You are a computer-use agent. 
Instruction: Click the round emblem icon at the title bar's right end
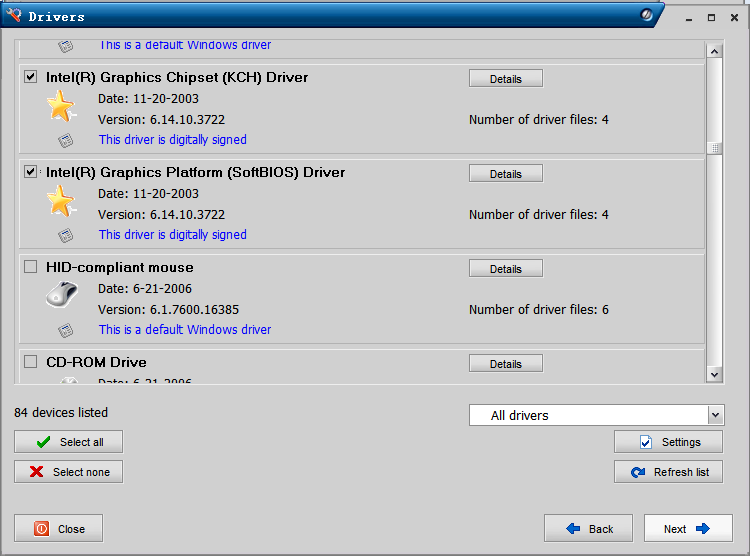[x=646, y=15]
